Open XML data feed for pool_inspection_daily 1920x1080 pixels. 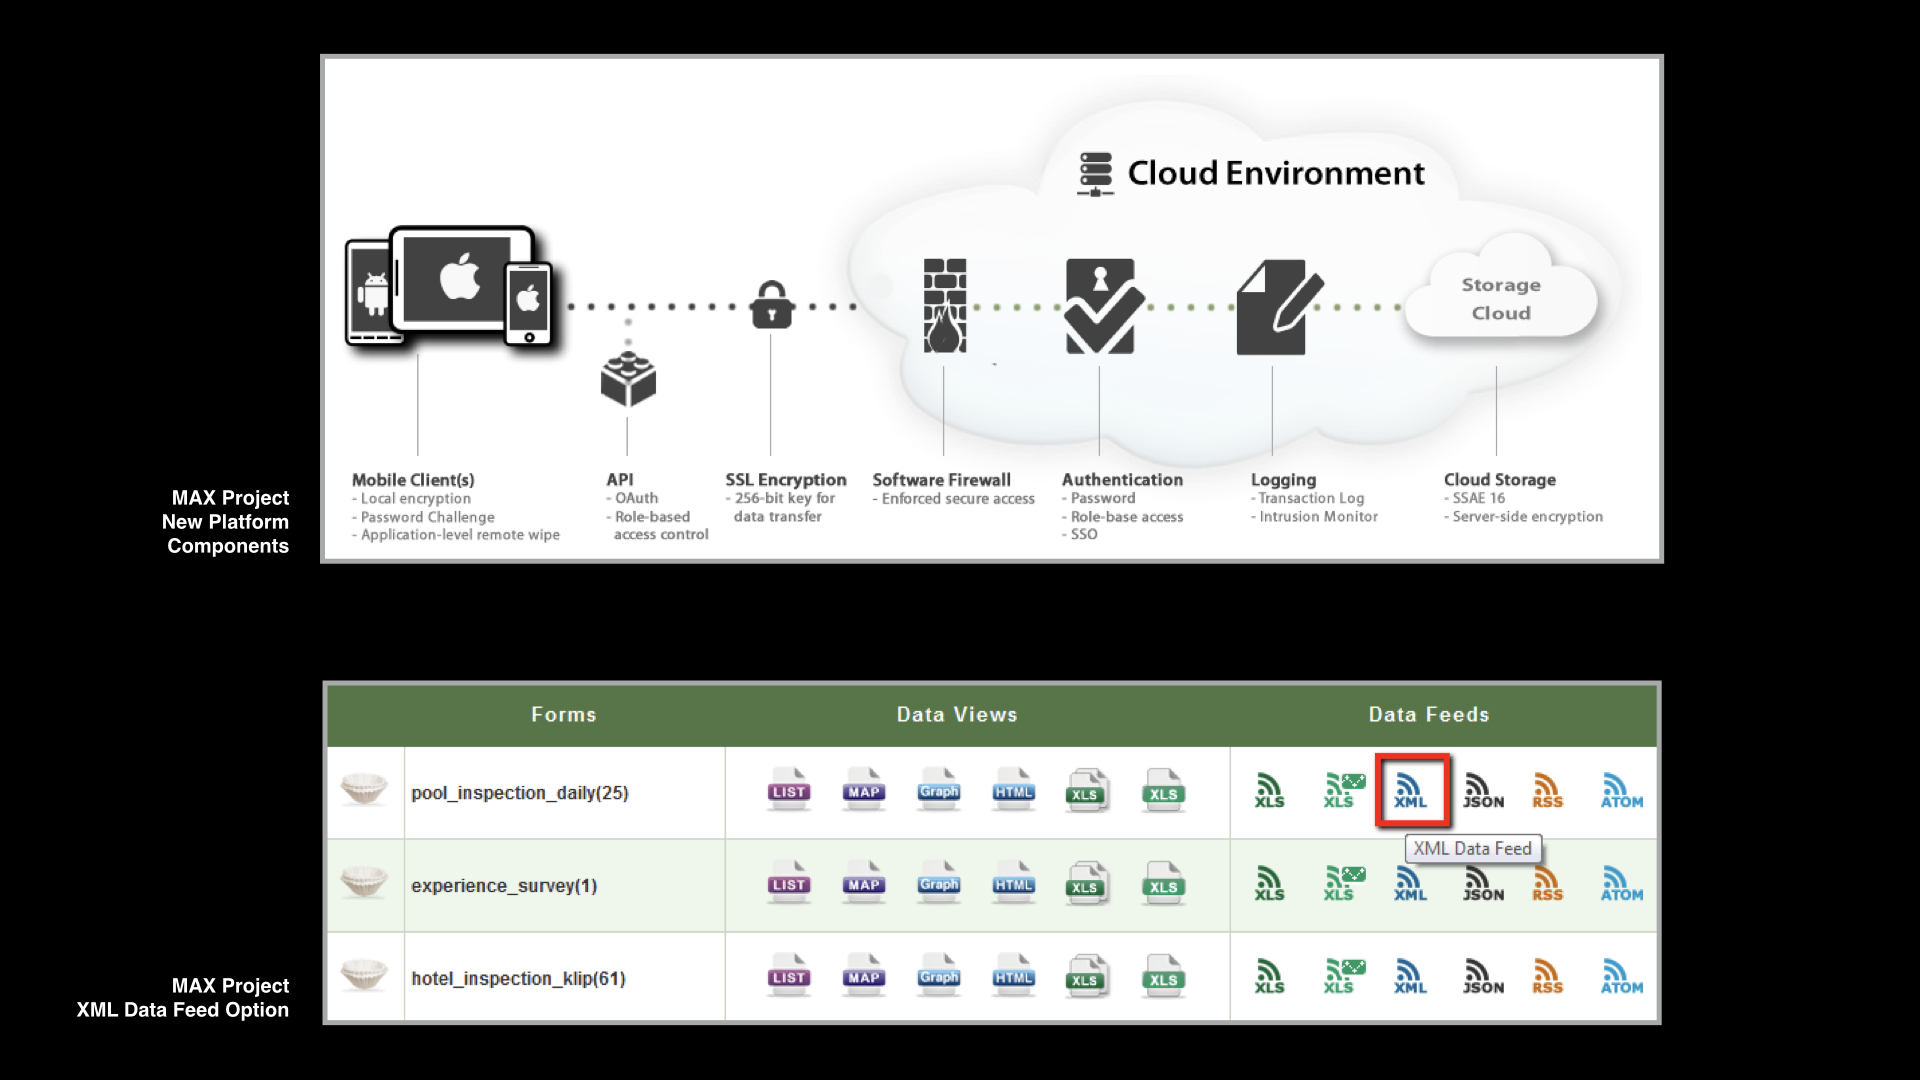pyautogui.click(x=1411, y=790)
